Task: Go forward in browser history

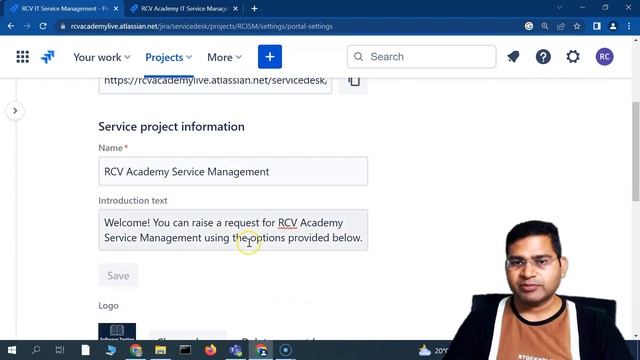Action: point(27,26)
